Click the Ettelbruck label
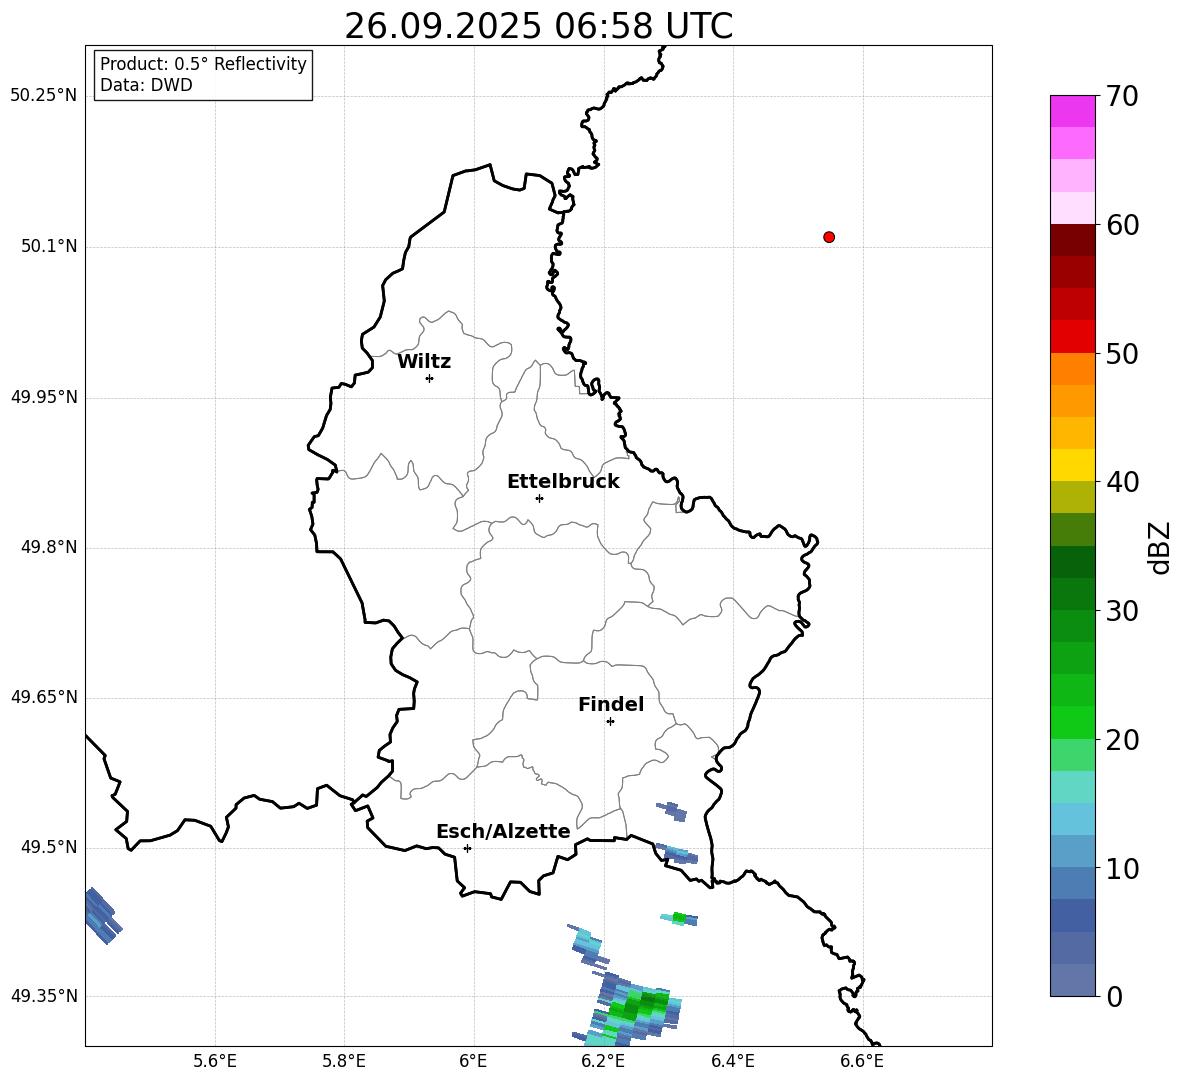 pyautogui.click(x=563, y=482)
